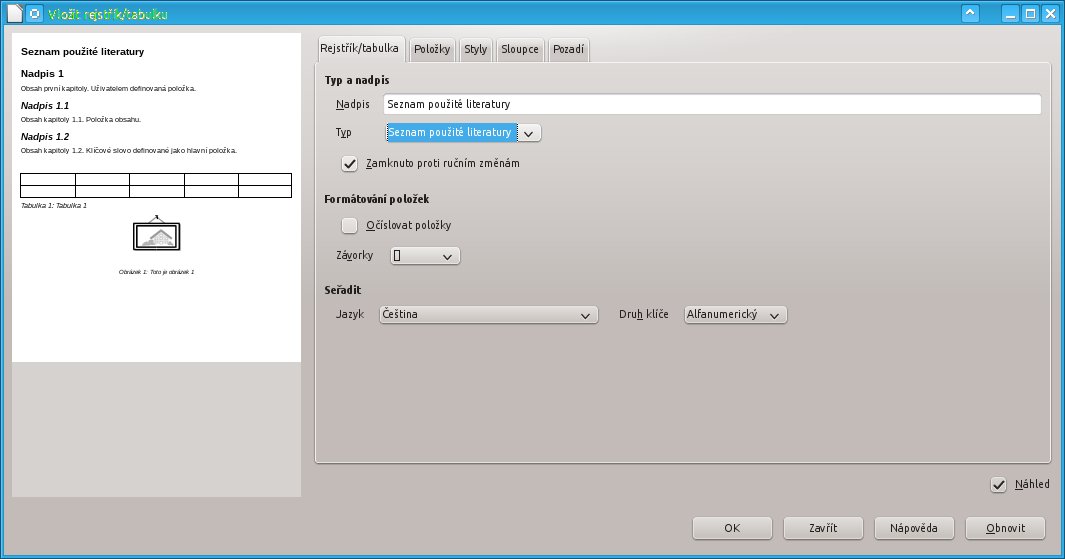Switch to the Styly tab
1065x559 pixels.
[476, 49]
